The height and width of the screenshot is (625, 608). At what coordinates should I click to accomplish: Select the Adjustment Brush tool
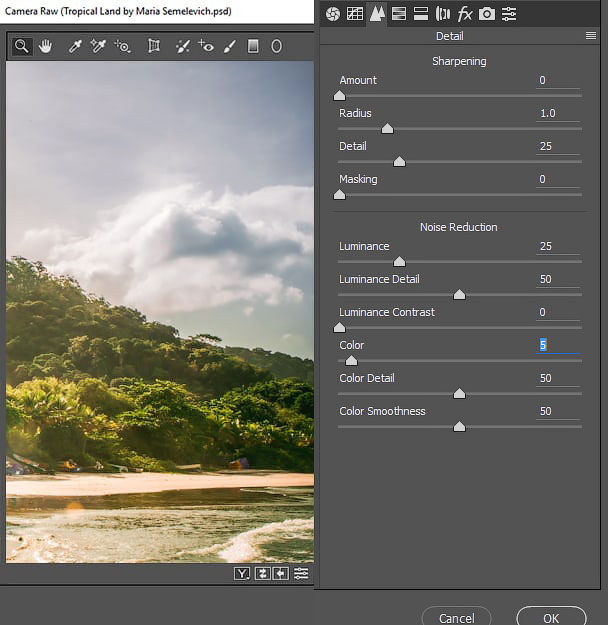[x=229, y=46]
